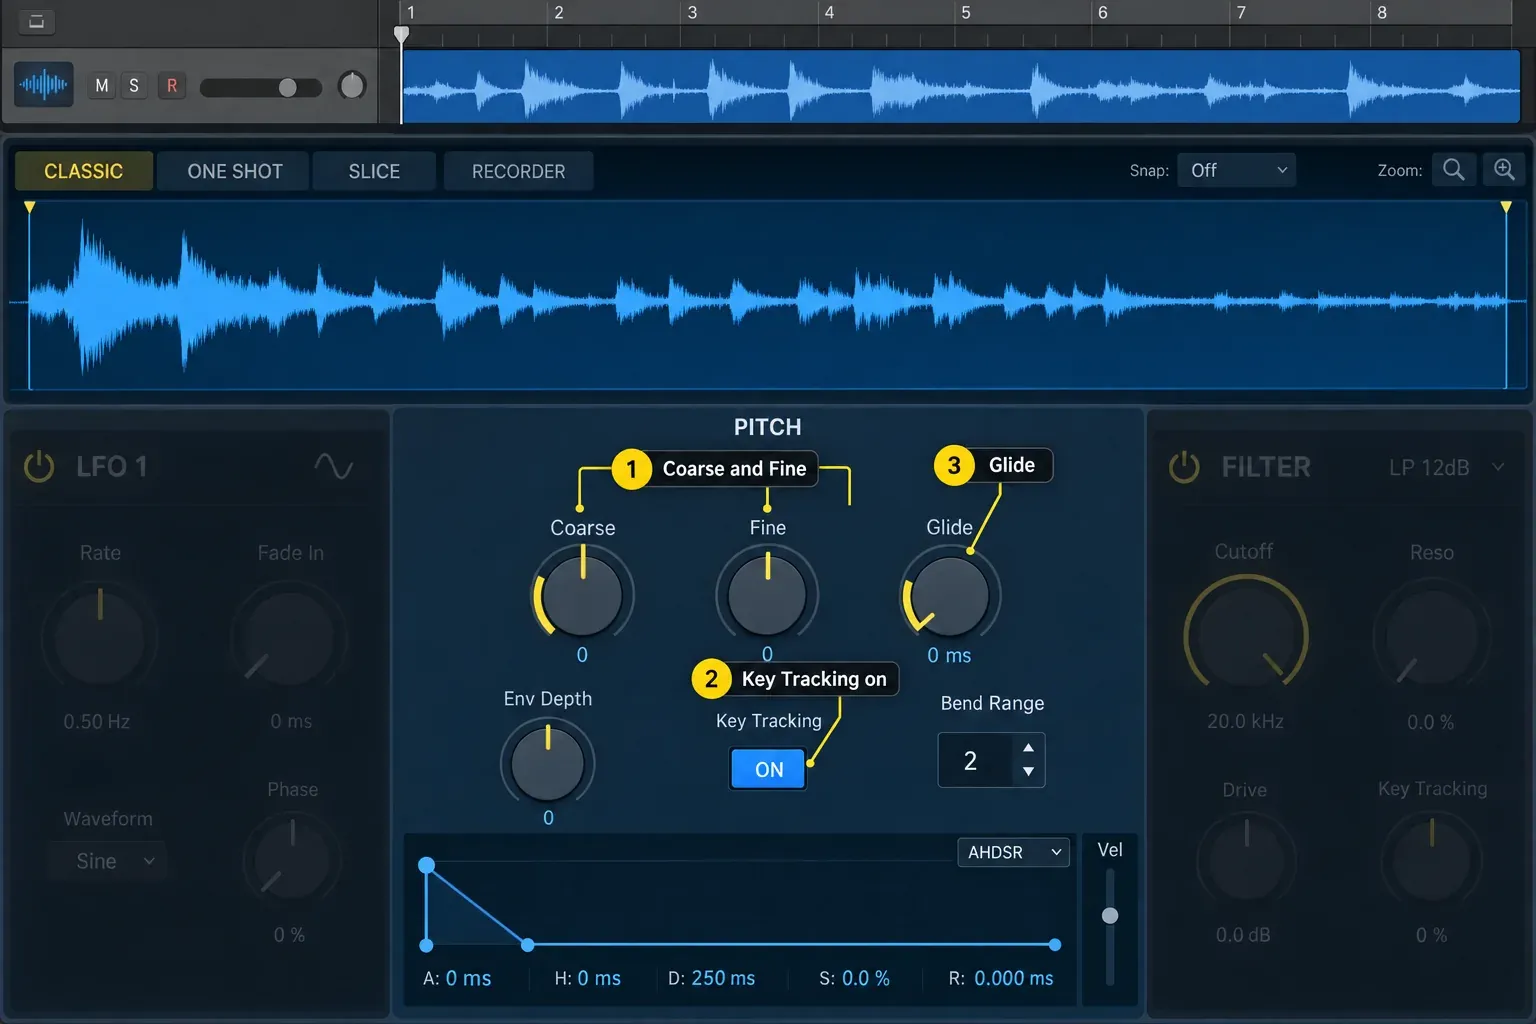Click the filter Drive knob
Viewport: 1536px width, 1024px height.
point(1246,860)
